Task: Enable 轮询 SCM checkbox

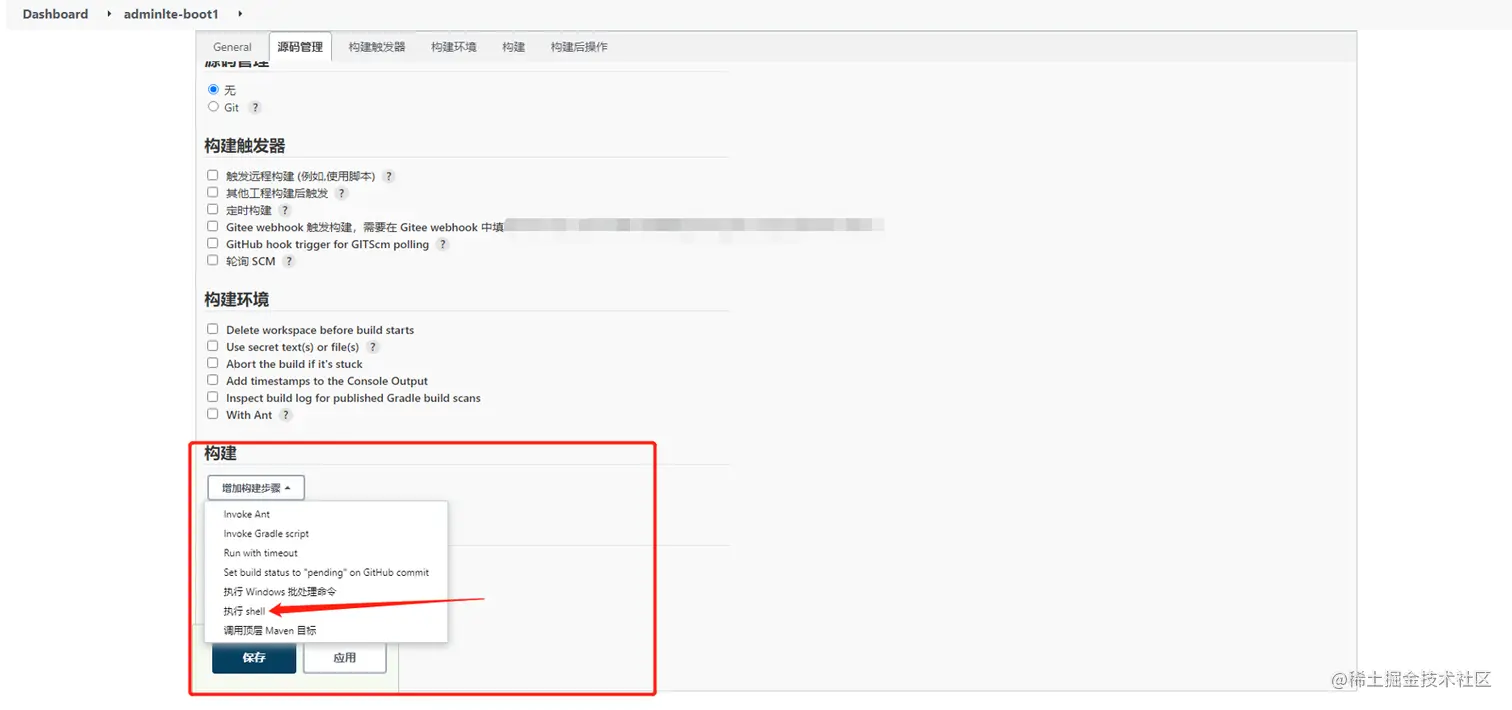Action: pos(213,260)
